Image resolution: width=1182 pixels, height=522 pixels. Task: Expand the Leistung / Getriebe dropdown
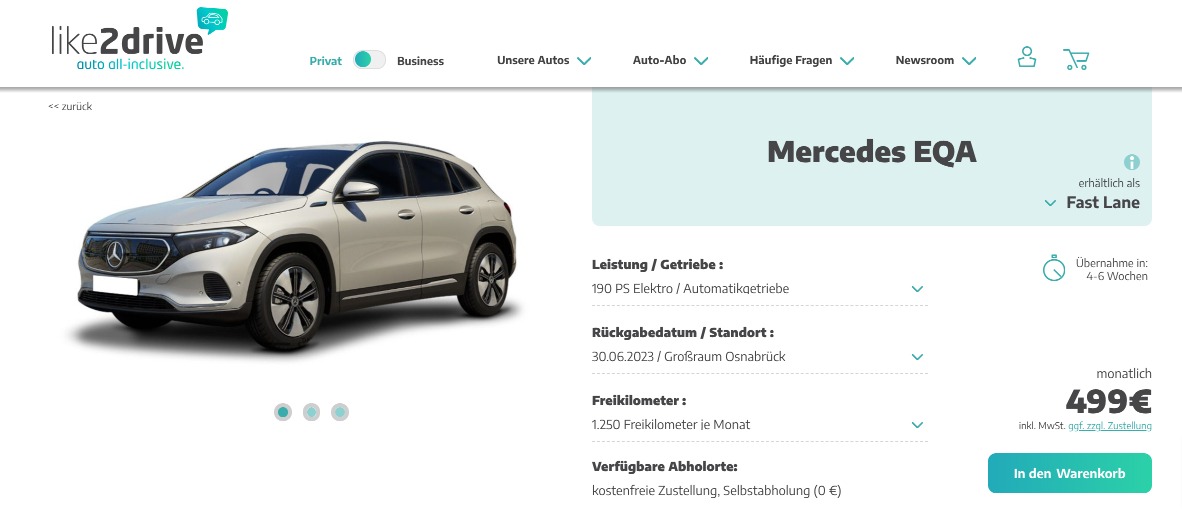(x=759, y=289)
